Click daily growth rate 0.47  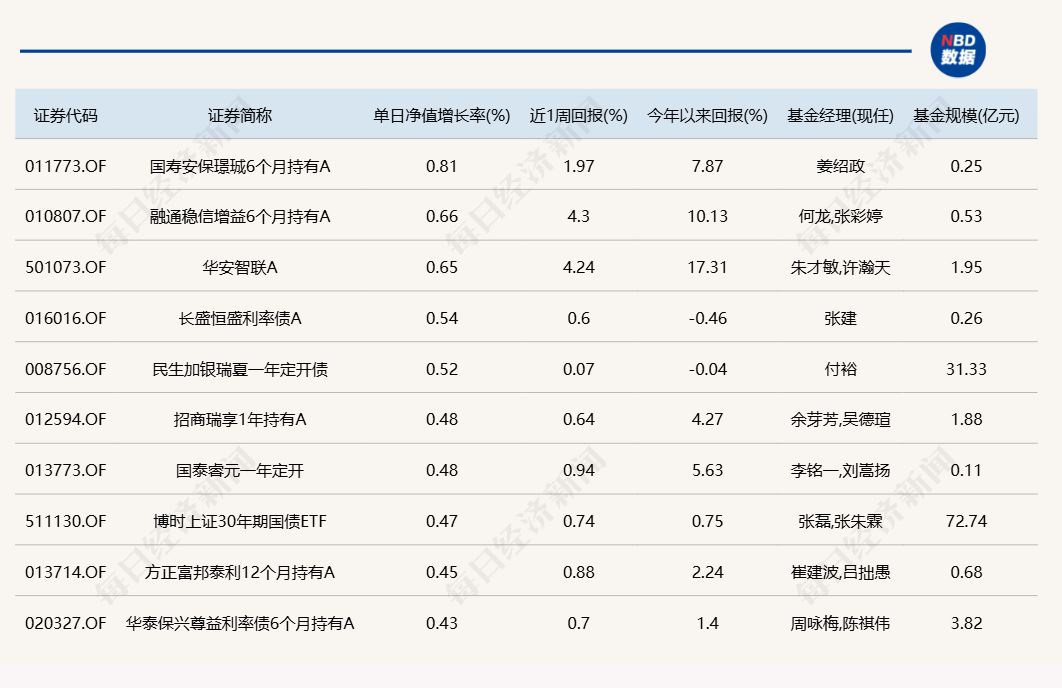(x=442, y=521)
